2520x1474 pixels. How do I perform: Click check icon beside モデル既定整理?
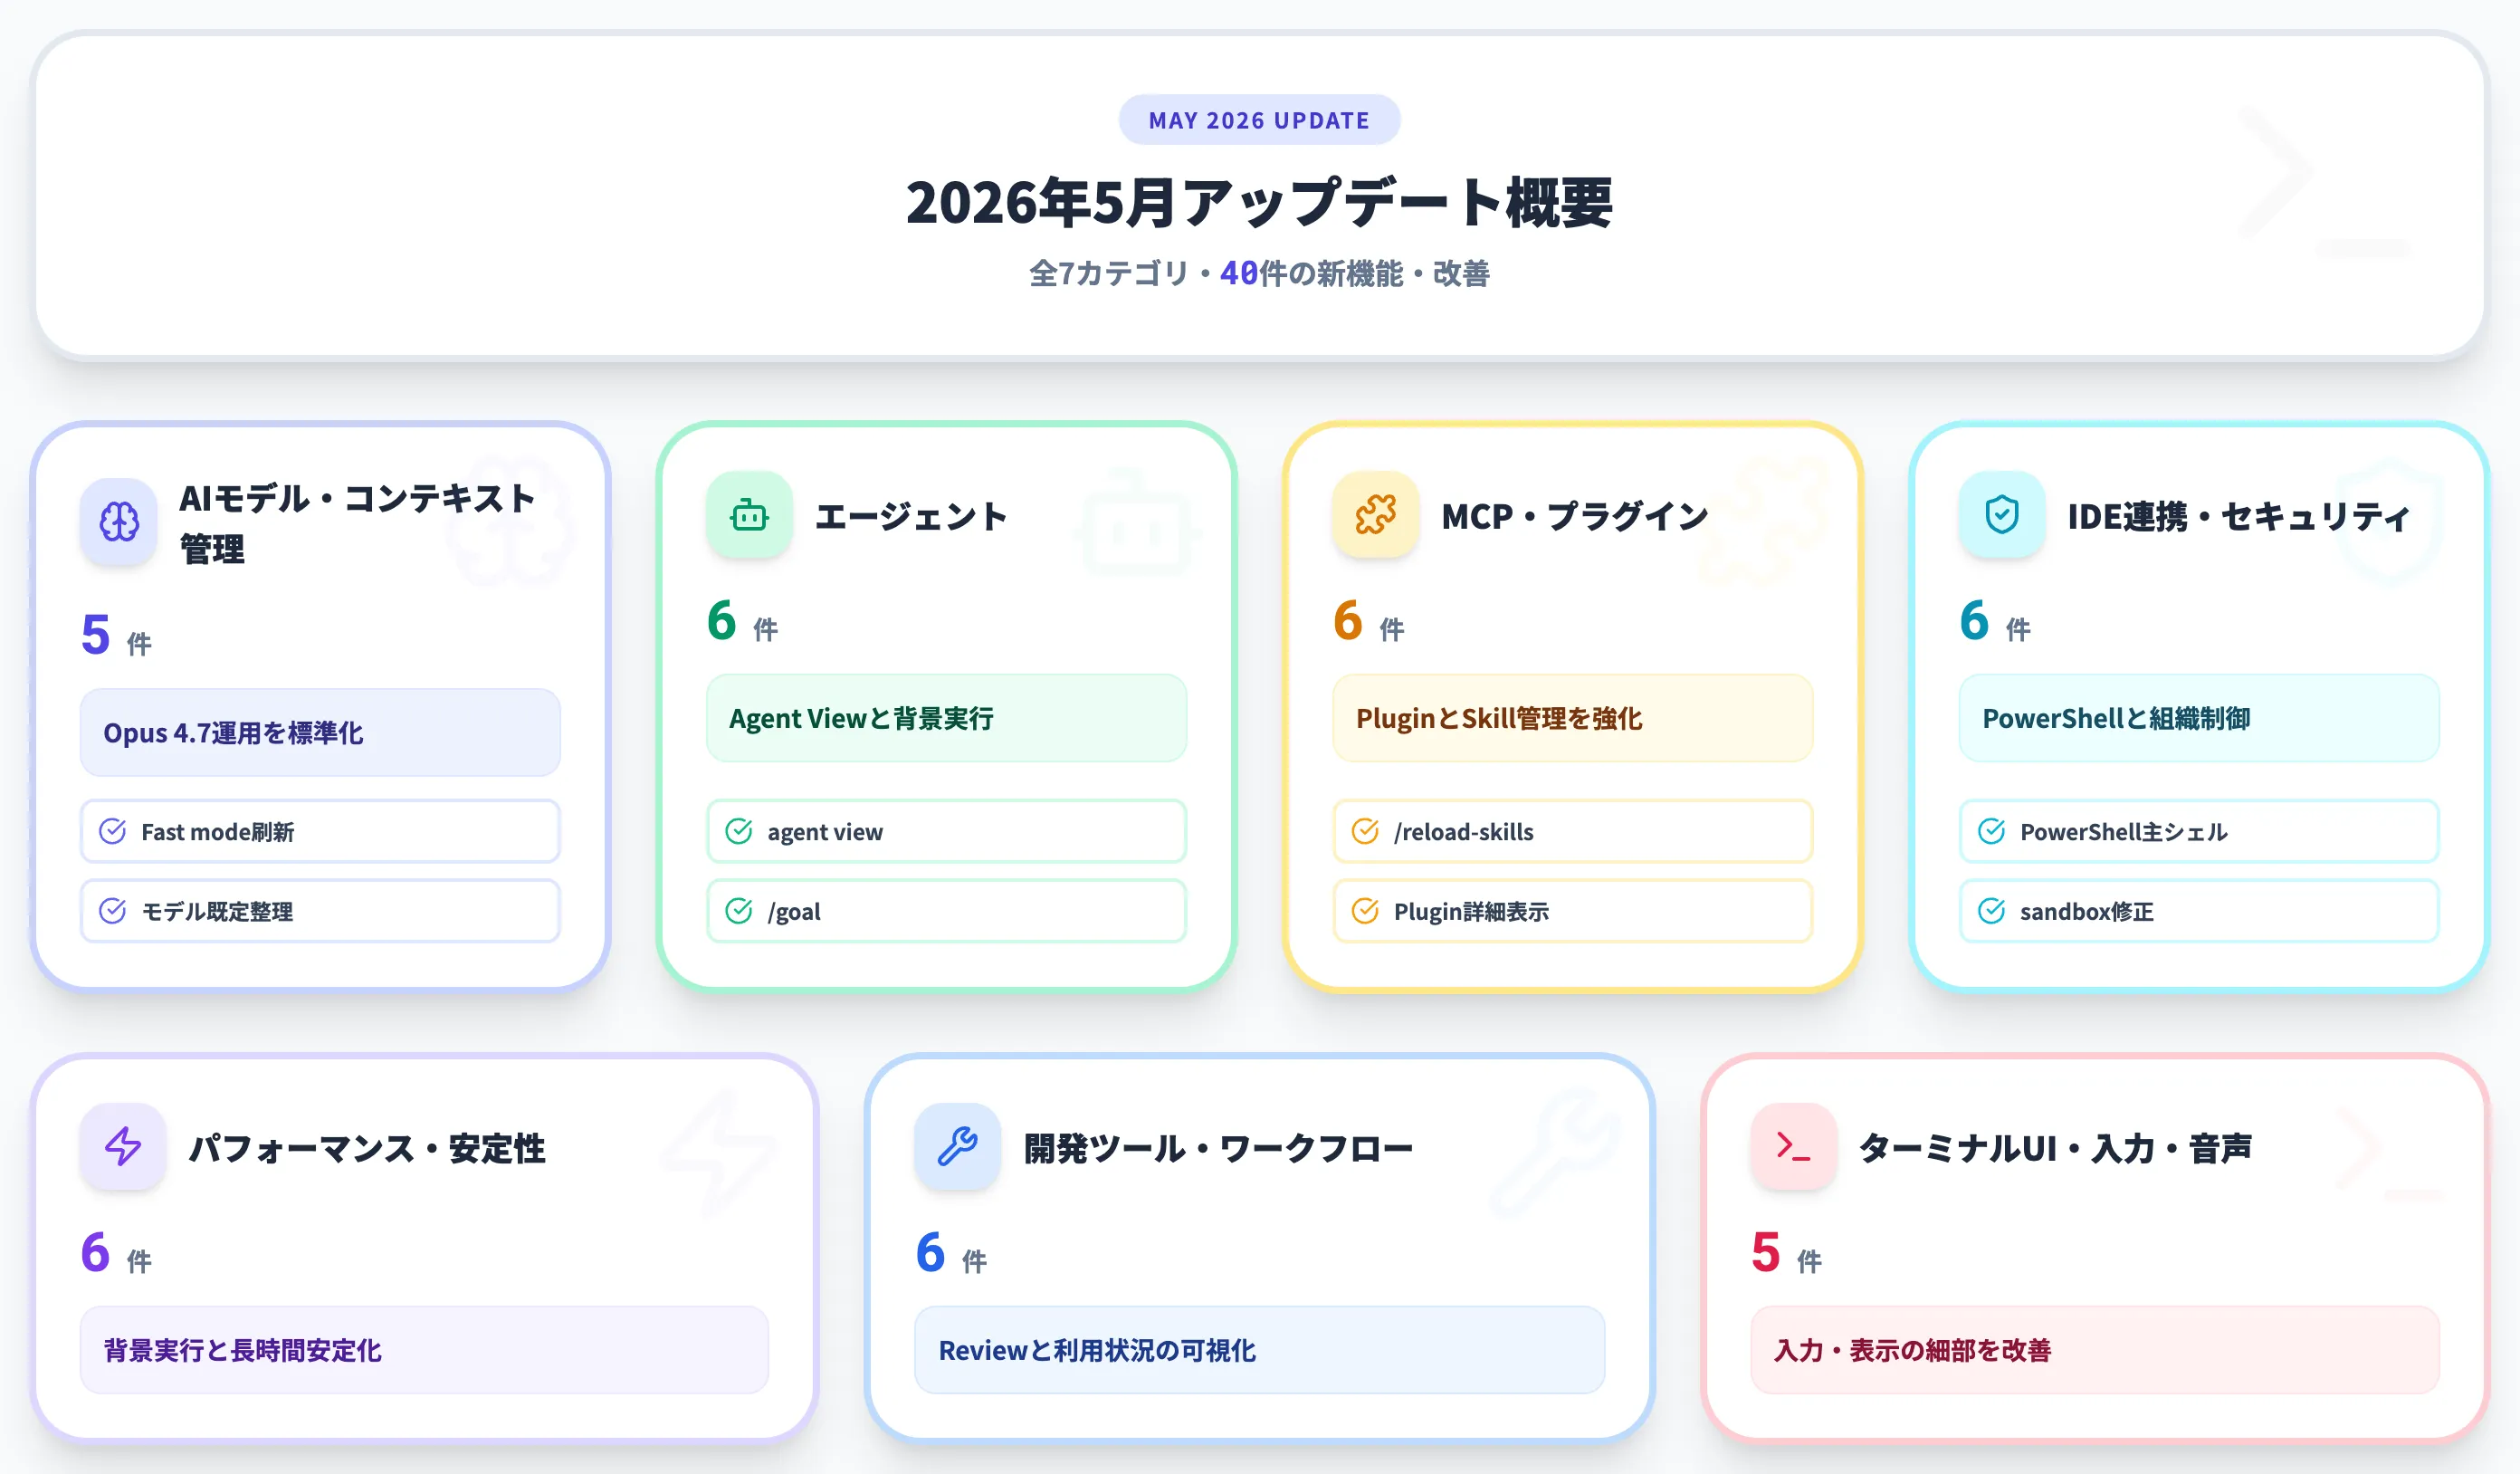tap(113, 911)
